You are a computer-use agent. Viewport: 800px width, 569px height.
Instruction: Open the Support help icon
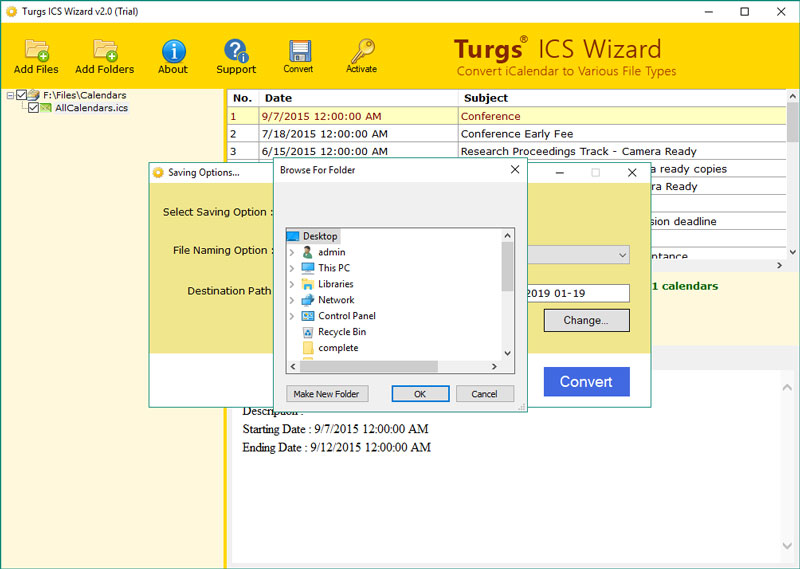(x=236, y=51)
